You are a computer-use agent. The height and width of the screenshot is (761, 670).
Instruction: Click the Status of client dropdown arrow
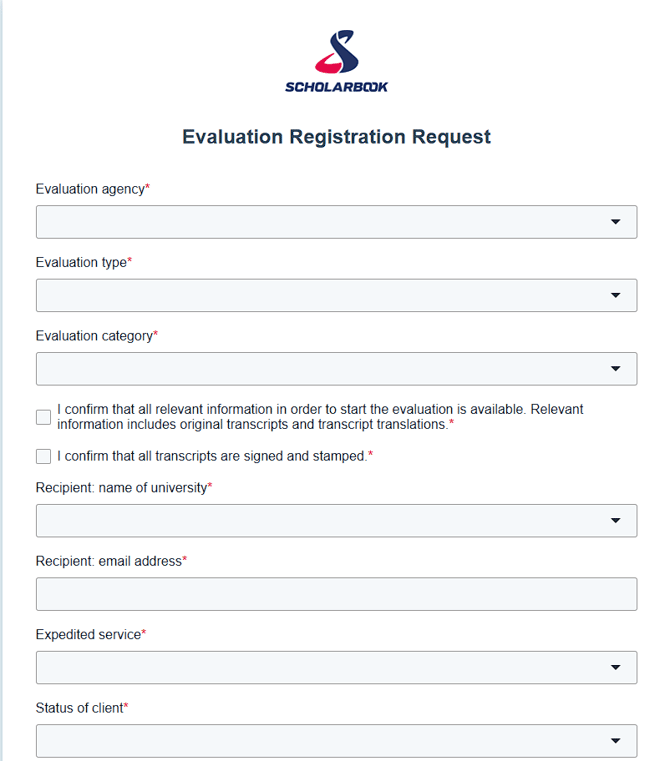click(616, 741)
